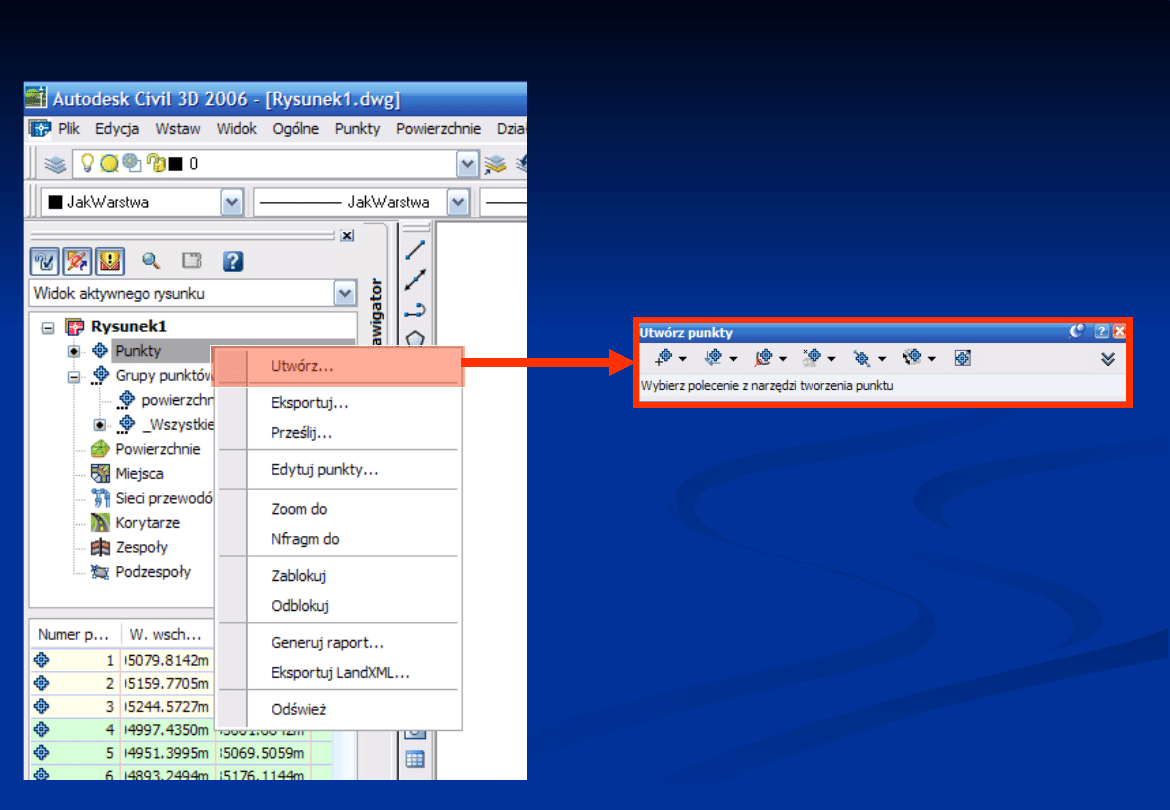Select Grupy punktów tree item
The height and width of the screenshot is (810, 1170).
(x=163, y=375)
